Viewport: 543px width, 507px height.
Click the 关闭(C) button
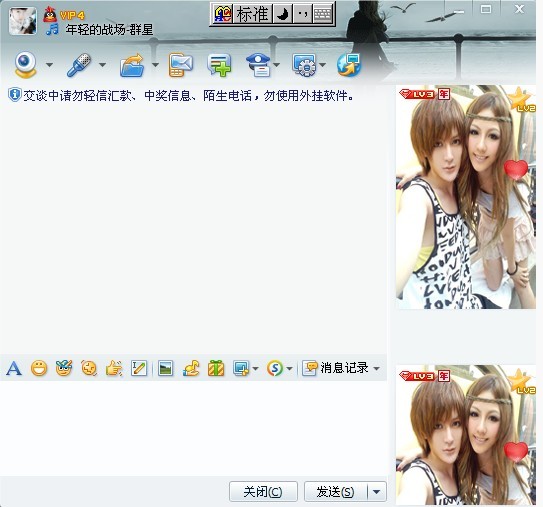[263, 491]
